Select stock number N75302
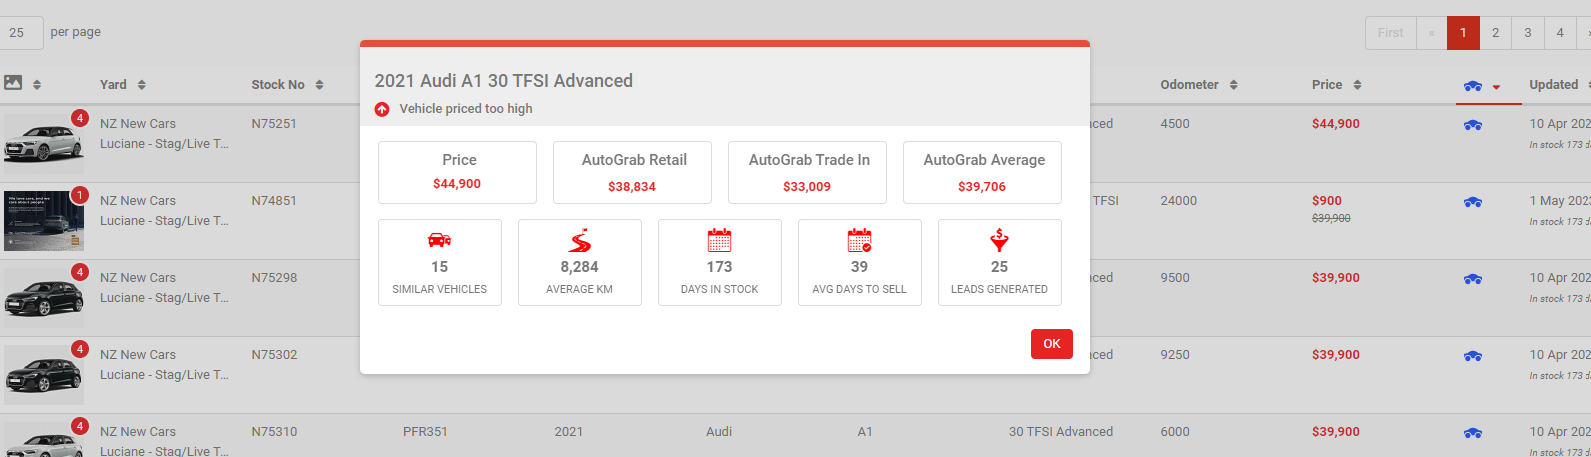 pyautogui.click(x=274, y=355)
